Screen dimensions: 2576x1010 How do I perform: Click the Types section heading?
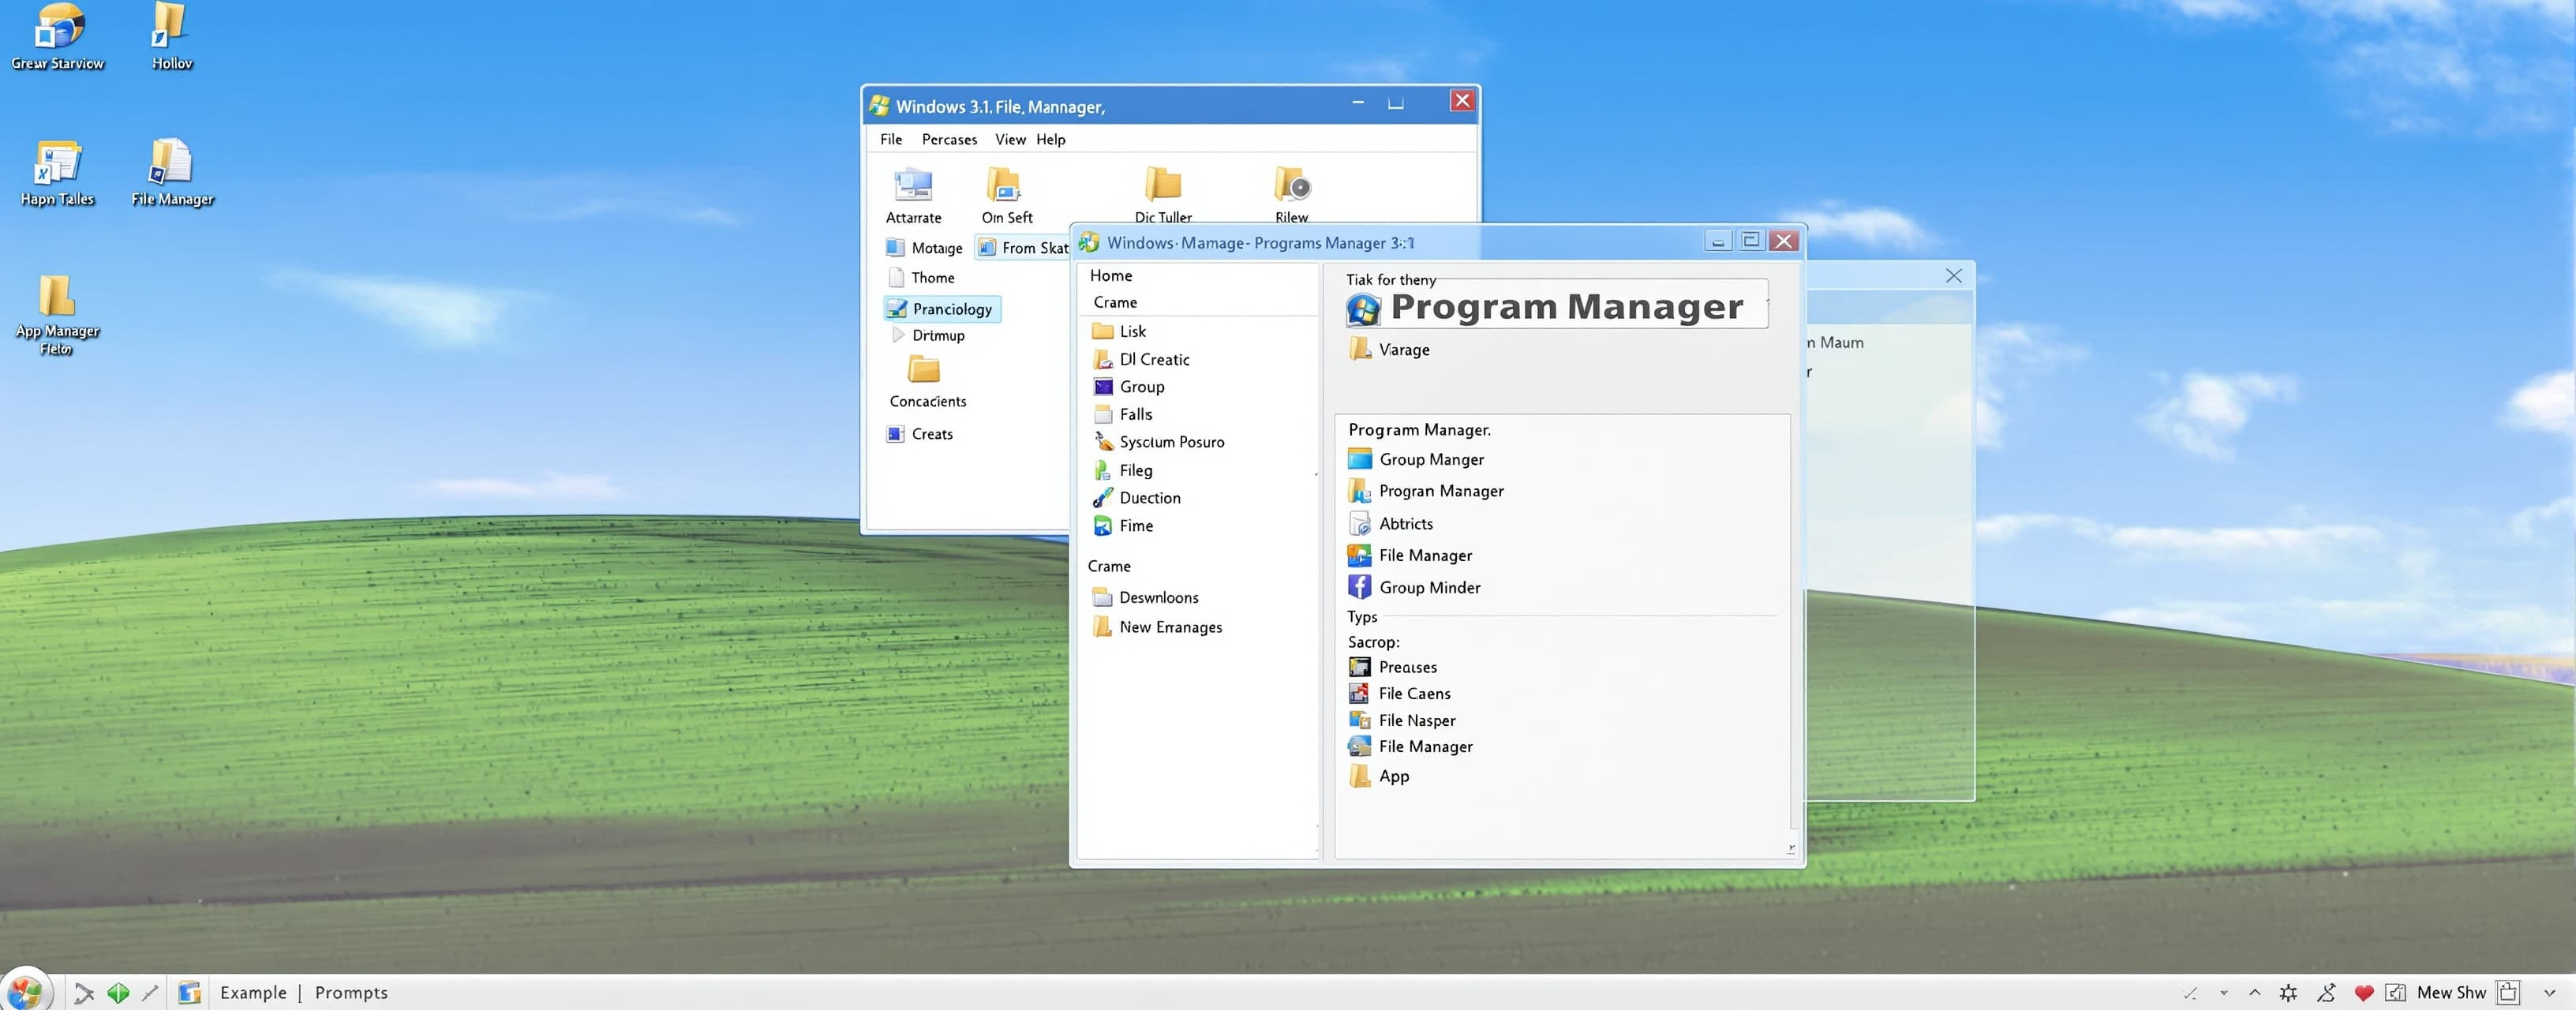pyautogui.click(x=1361, y=617)
